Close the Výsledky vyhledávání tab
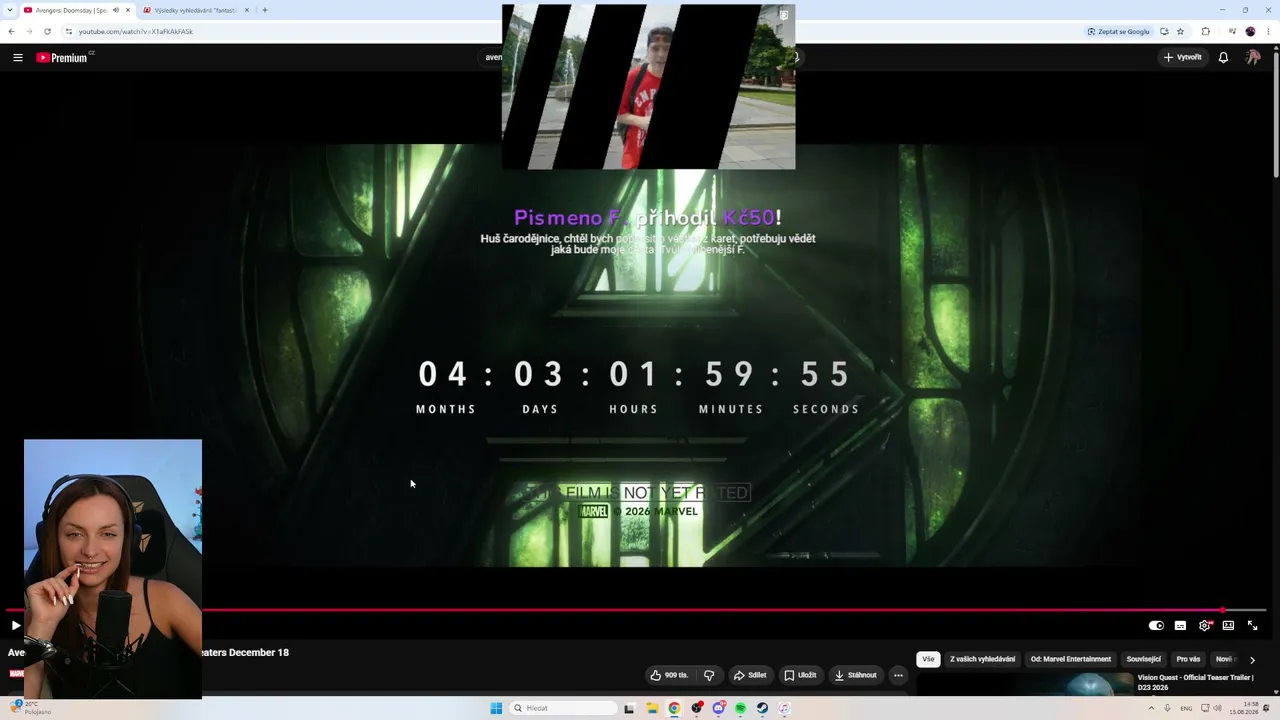Viewport: 1280px width, 720px height. click(x=247, y=10)
